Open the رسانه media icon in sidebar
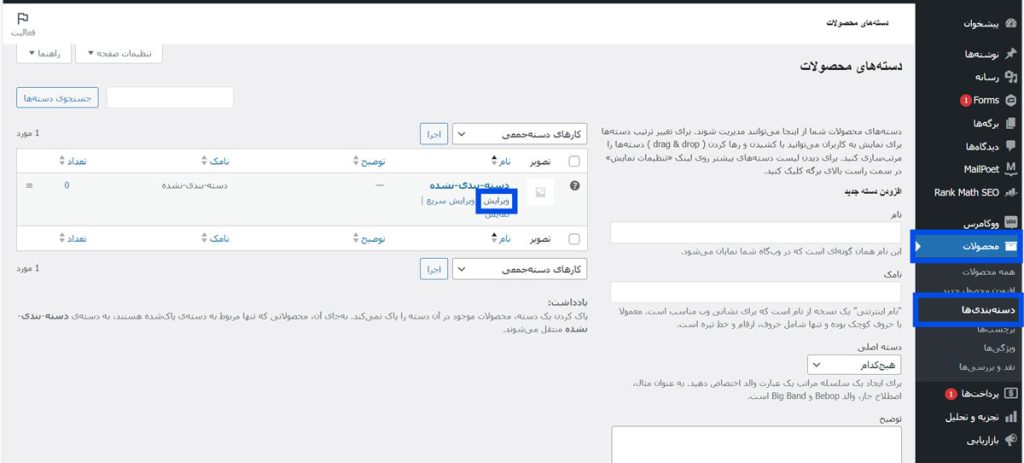 coord(1011,77)
